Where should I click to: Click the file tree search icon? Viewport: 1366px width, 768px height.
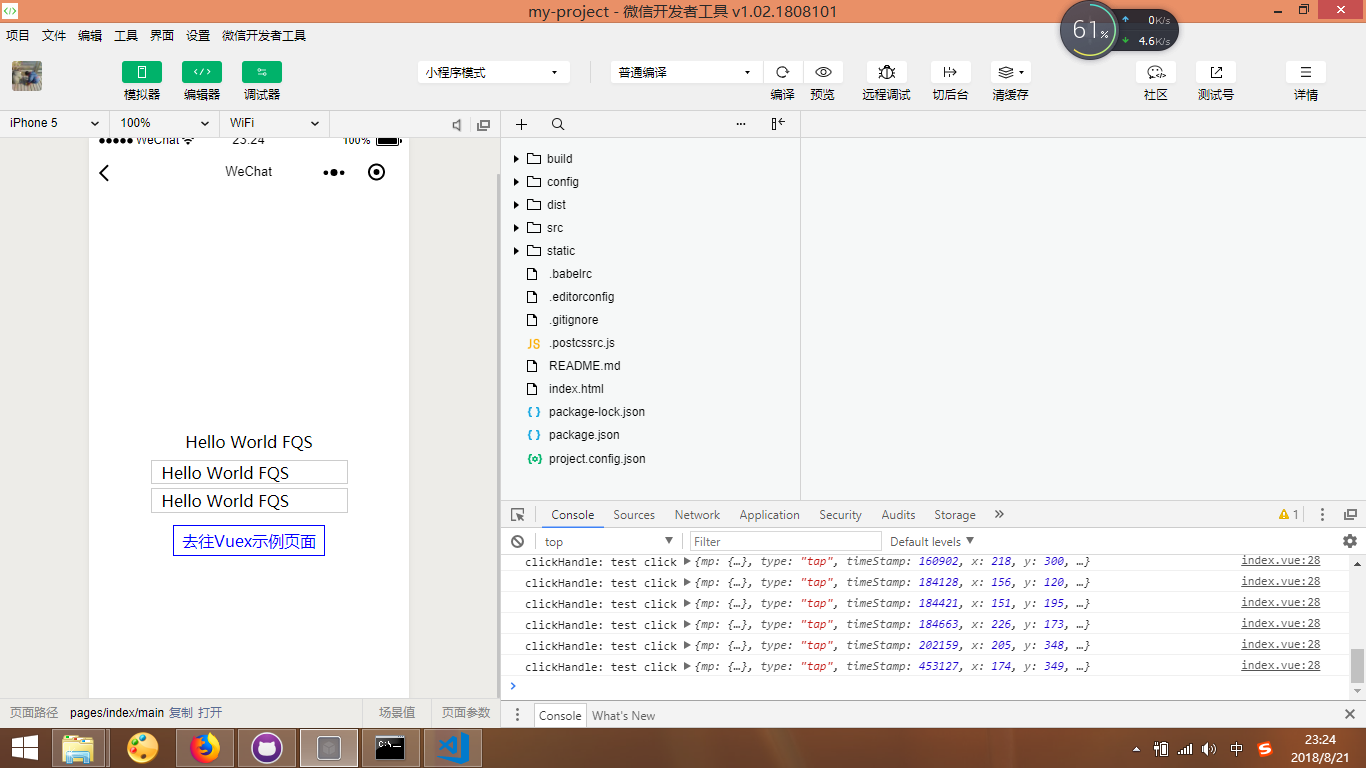[x=558, y=124]
